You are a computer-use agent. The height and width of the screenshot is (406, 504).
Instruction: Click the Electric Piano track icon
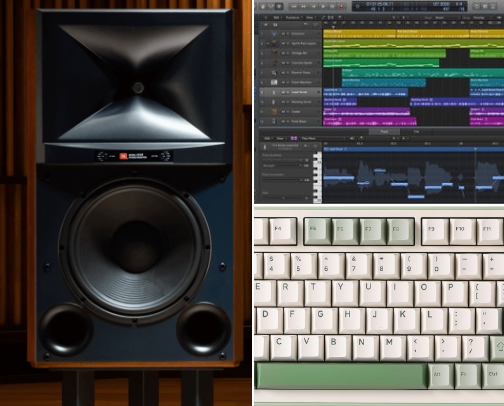(x=274, y=72)
